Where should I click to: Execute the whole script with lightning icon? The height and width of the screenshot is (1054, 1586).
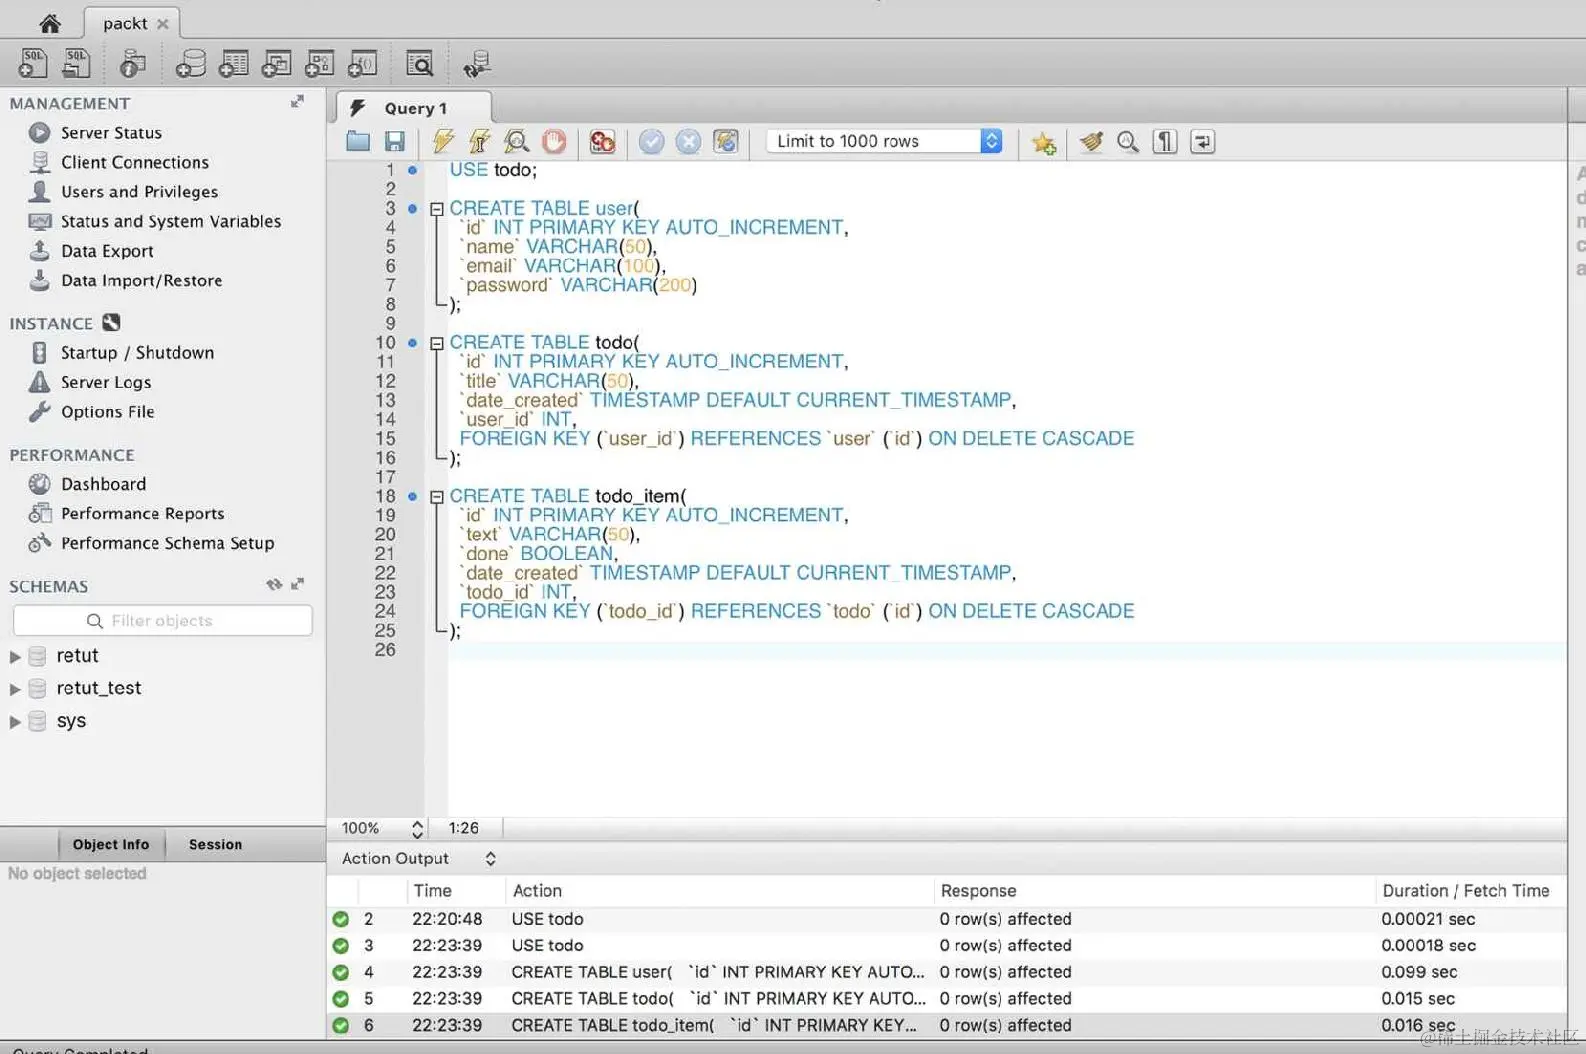click(x=443, y=141)
